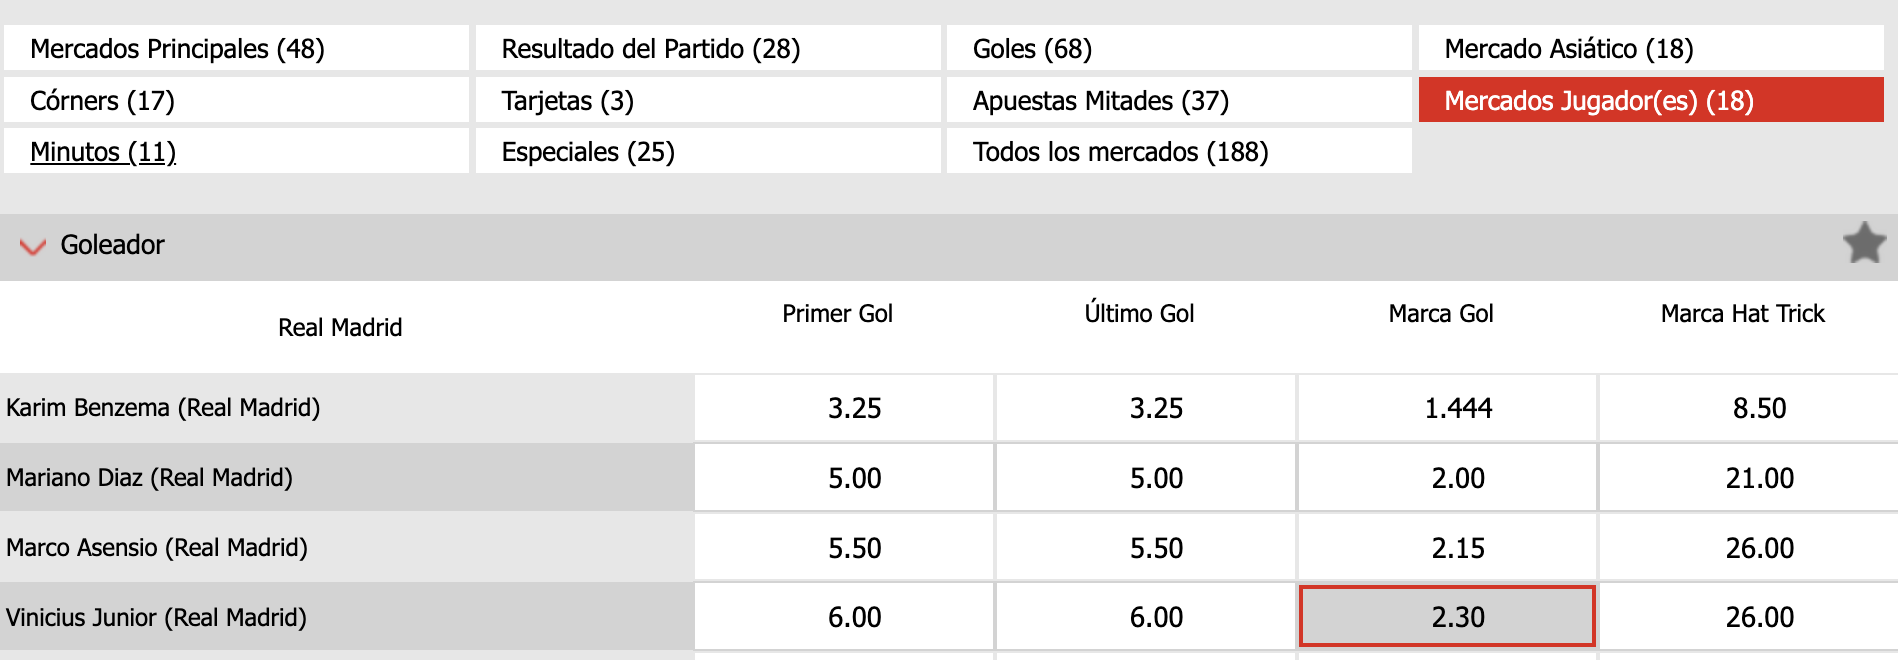
Task: Favorite the Goleador market with star icon
Action: pos(1864,243)
